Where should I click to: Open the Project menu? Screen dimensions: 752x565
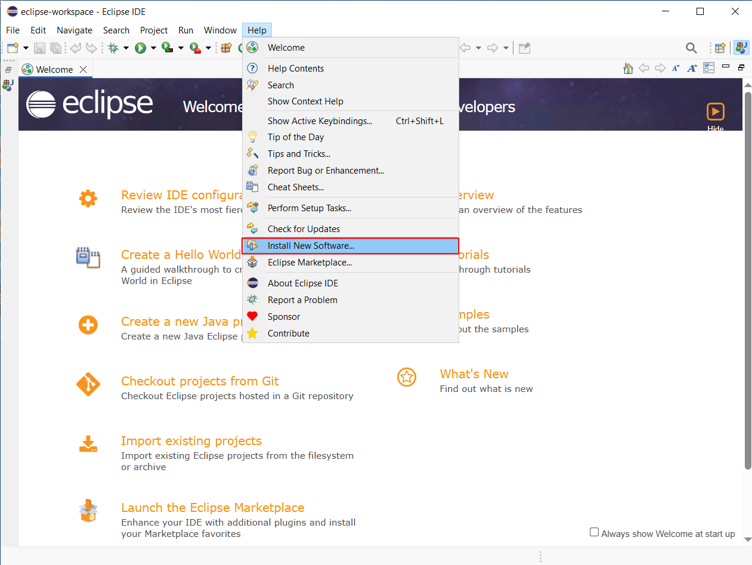(153, 30)
